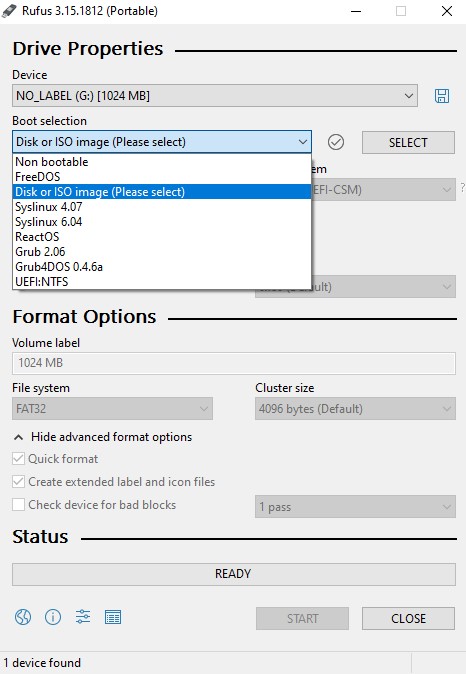466x674 pixels.
Task: Choose FreeDOS boot option
Action: click(x=162, y=177)
